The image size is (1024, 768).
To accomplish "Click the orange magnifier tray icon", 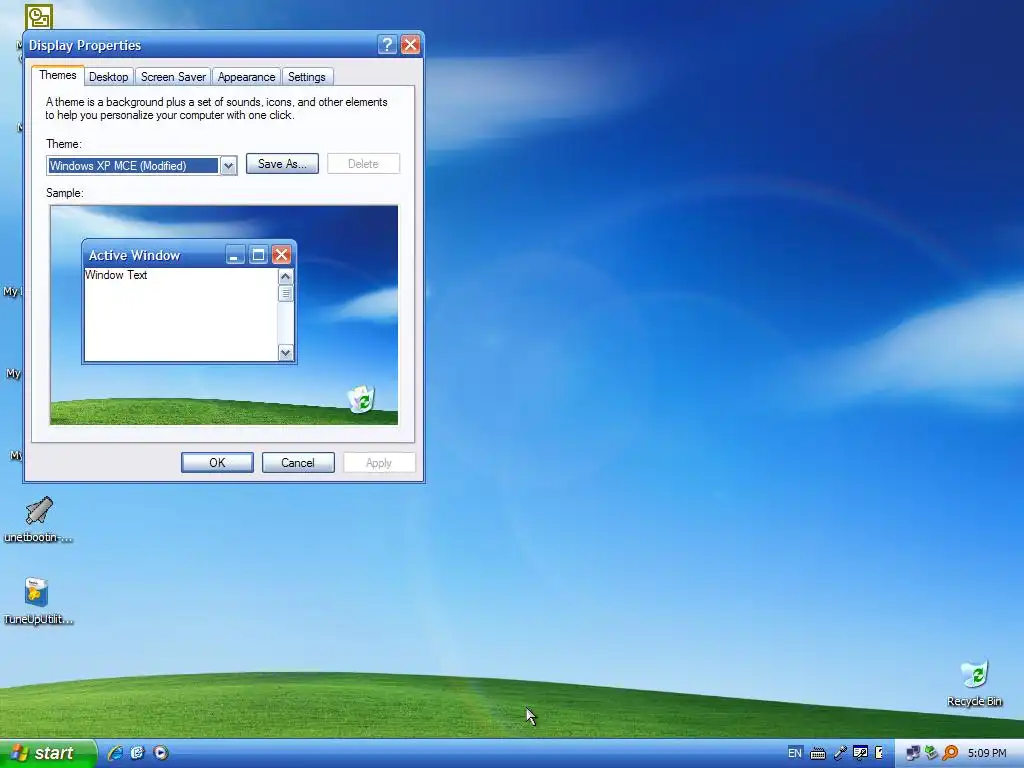I will point(950,754).
